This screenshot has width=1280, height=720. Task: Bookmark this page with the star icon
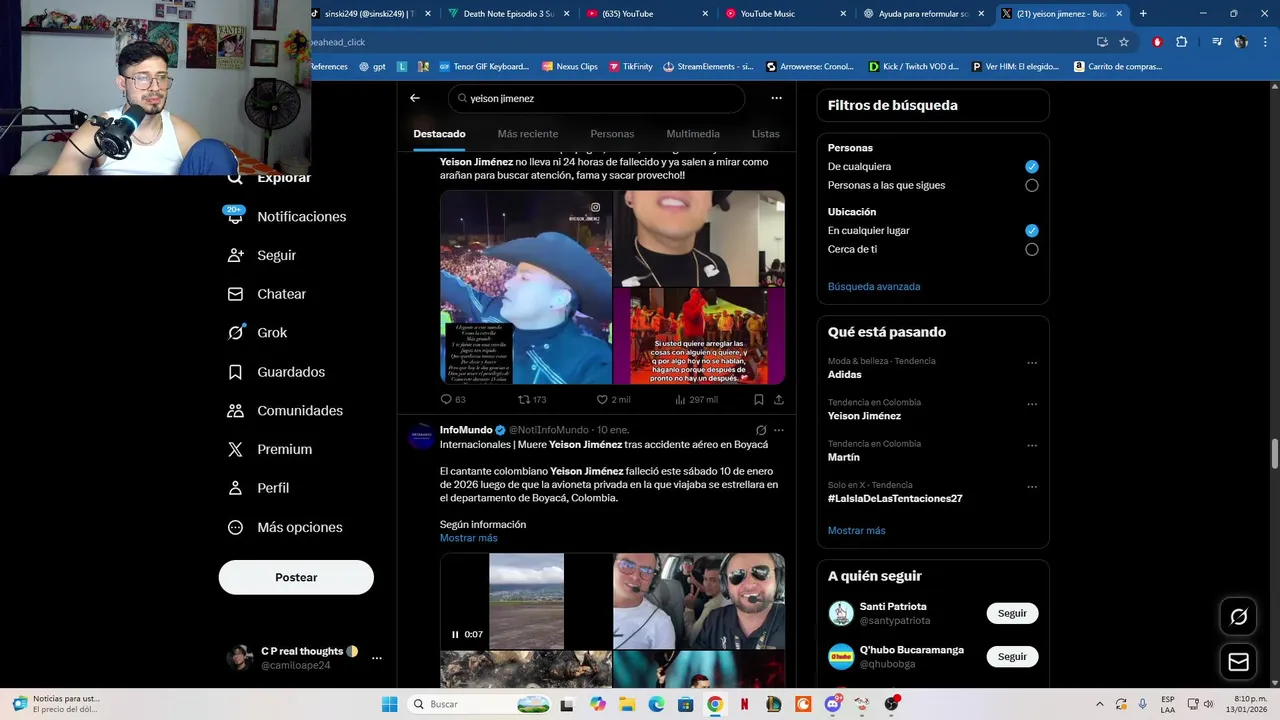[x=1124, y=42]
